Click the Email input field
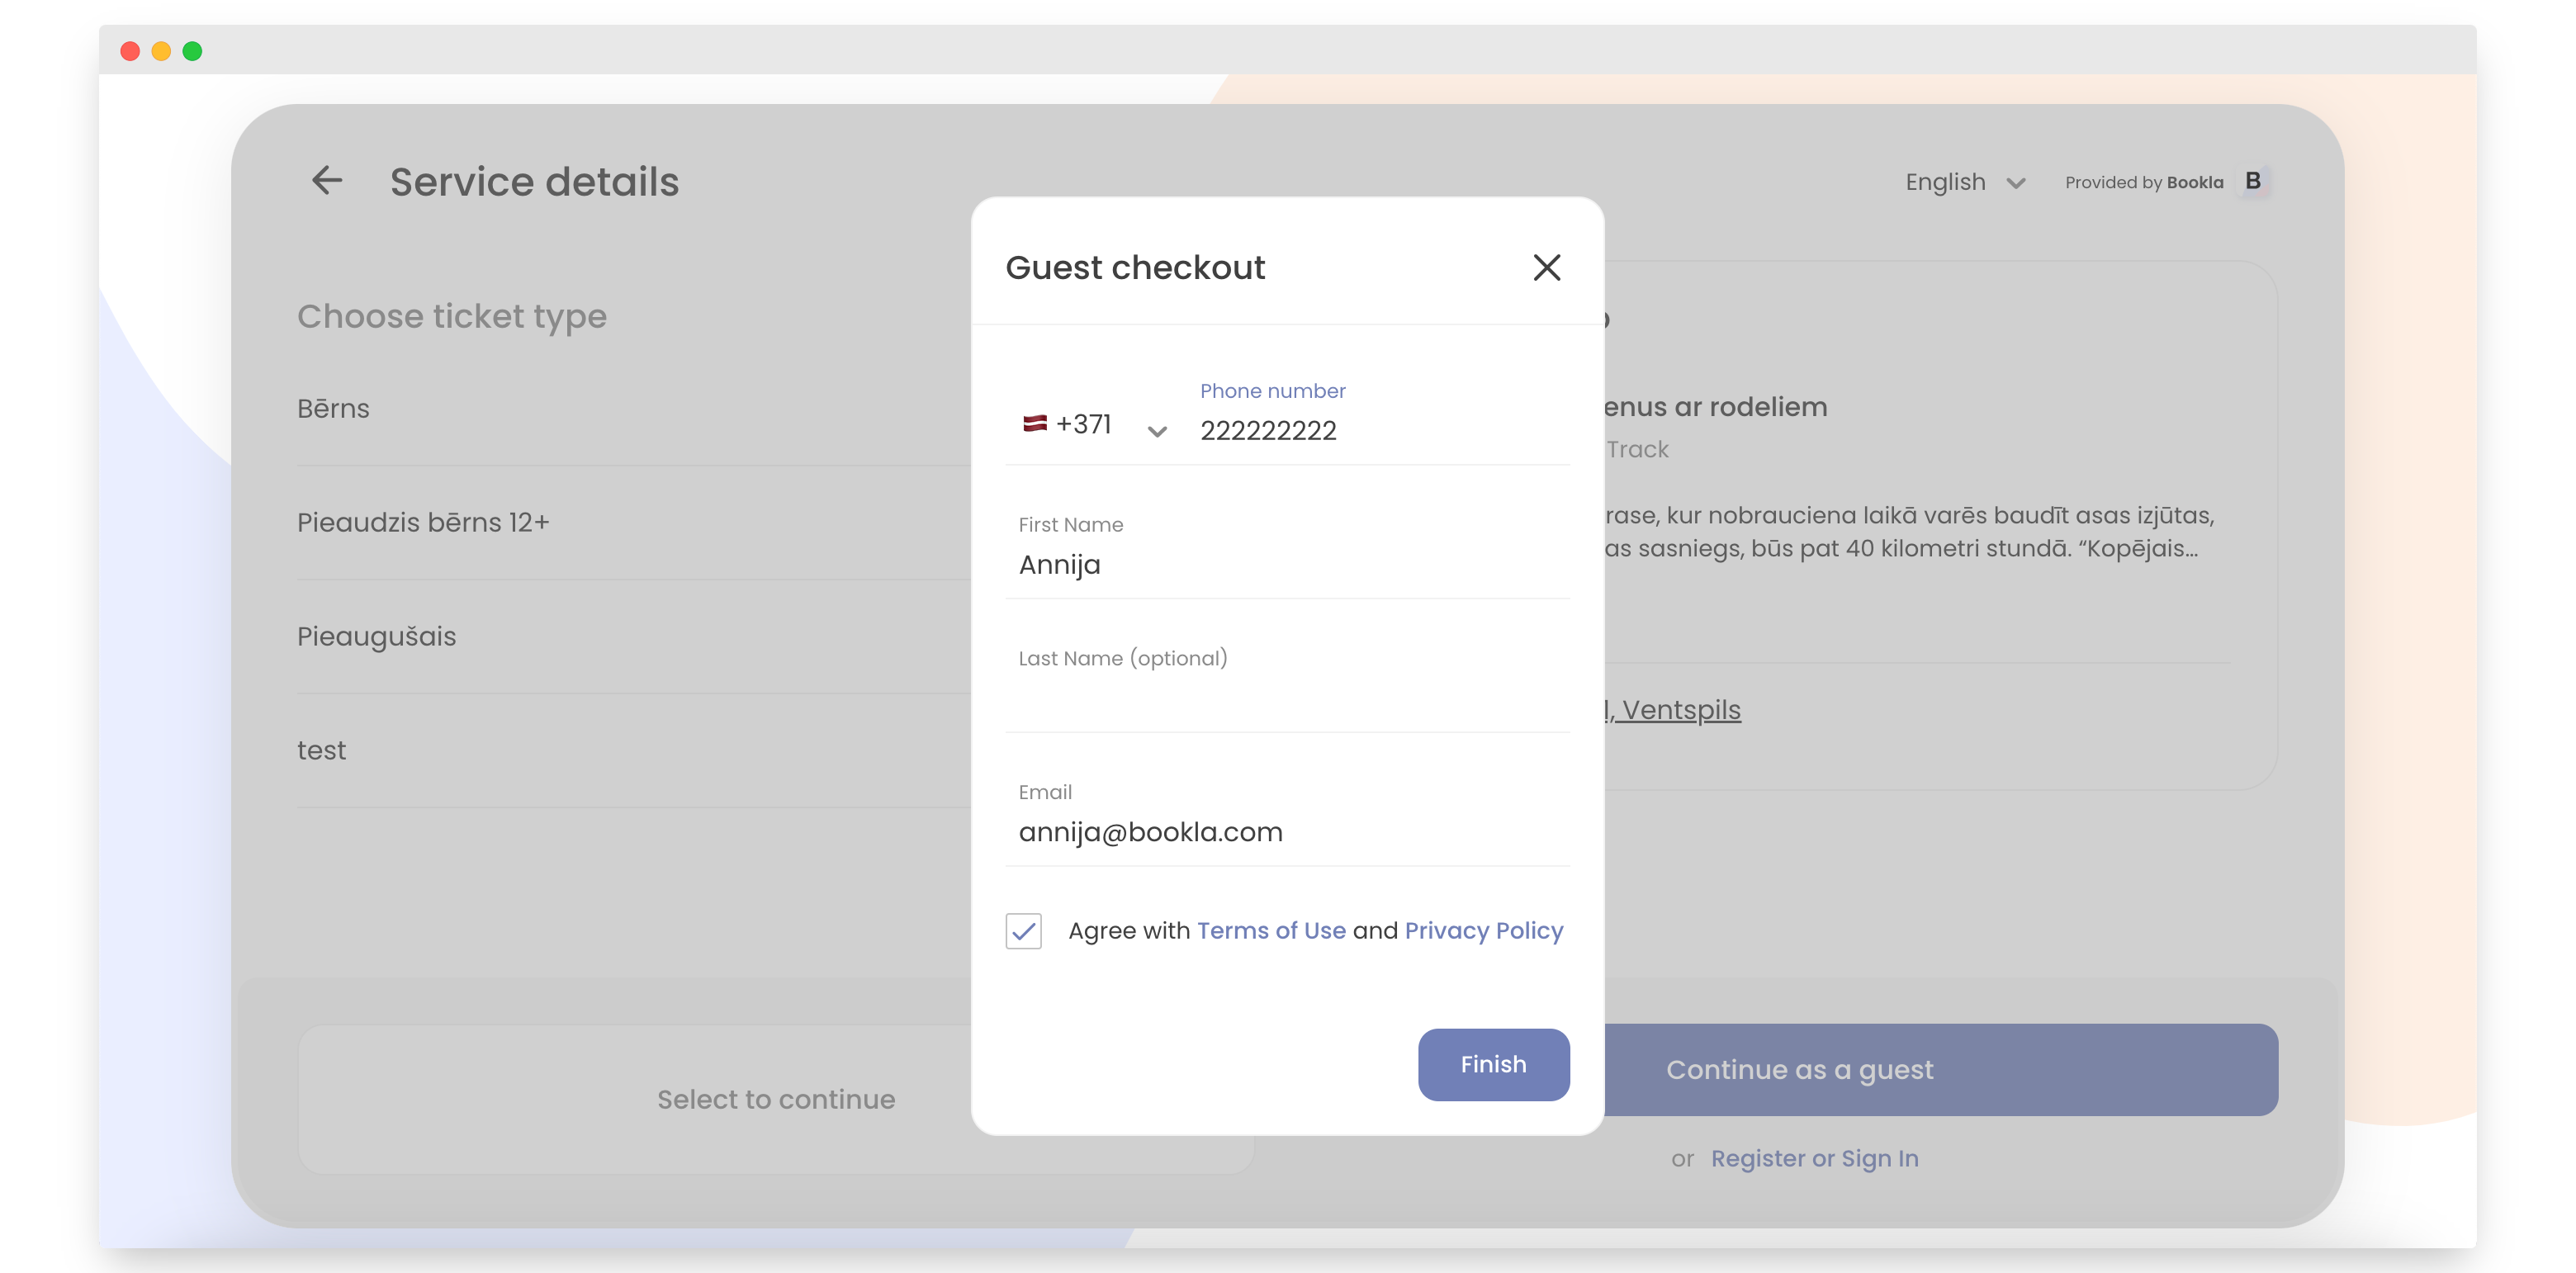 (x=1287, y=832)
